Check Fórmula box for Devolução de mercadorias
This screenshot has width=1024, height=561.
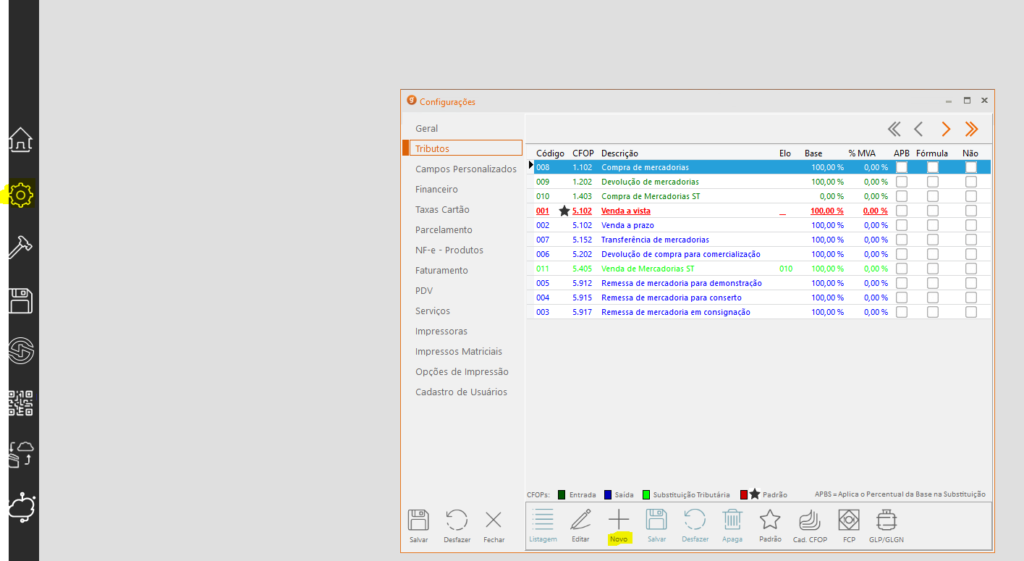932,182
